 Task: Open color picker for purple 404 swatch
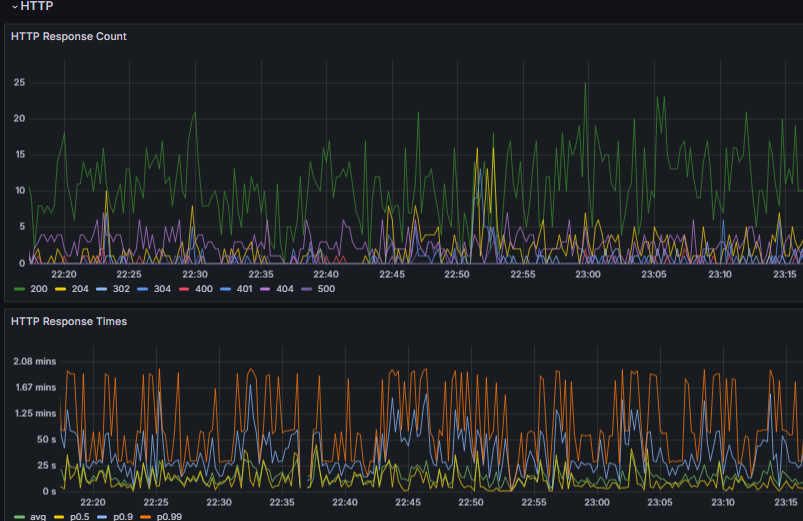point(265,289)
